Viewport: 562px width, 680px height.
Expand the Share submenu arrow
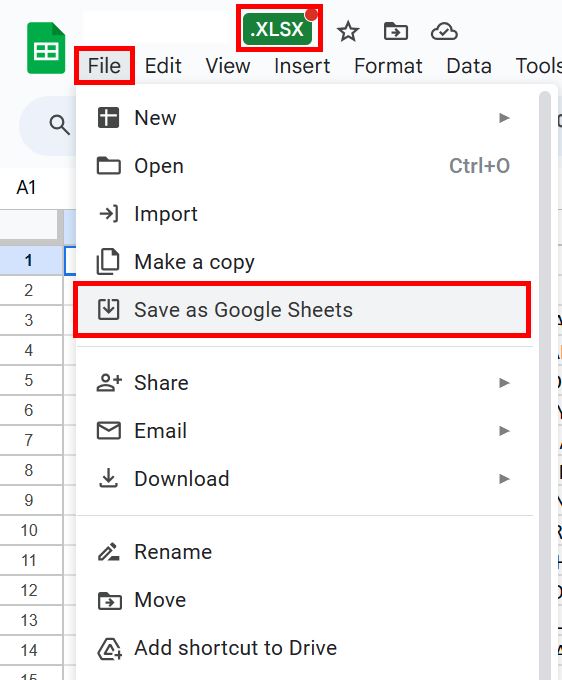504,383
